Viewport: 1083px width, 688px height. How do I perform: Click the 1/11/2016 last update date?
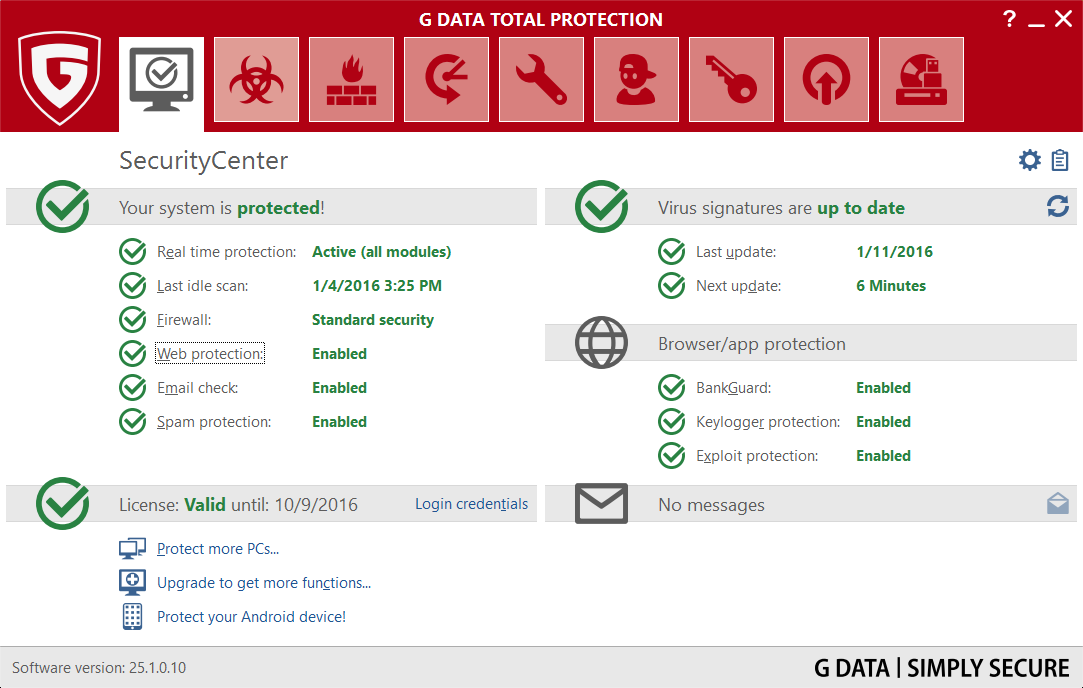click(894, 252)
